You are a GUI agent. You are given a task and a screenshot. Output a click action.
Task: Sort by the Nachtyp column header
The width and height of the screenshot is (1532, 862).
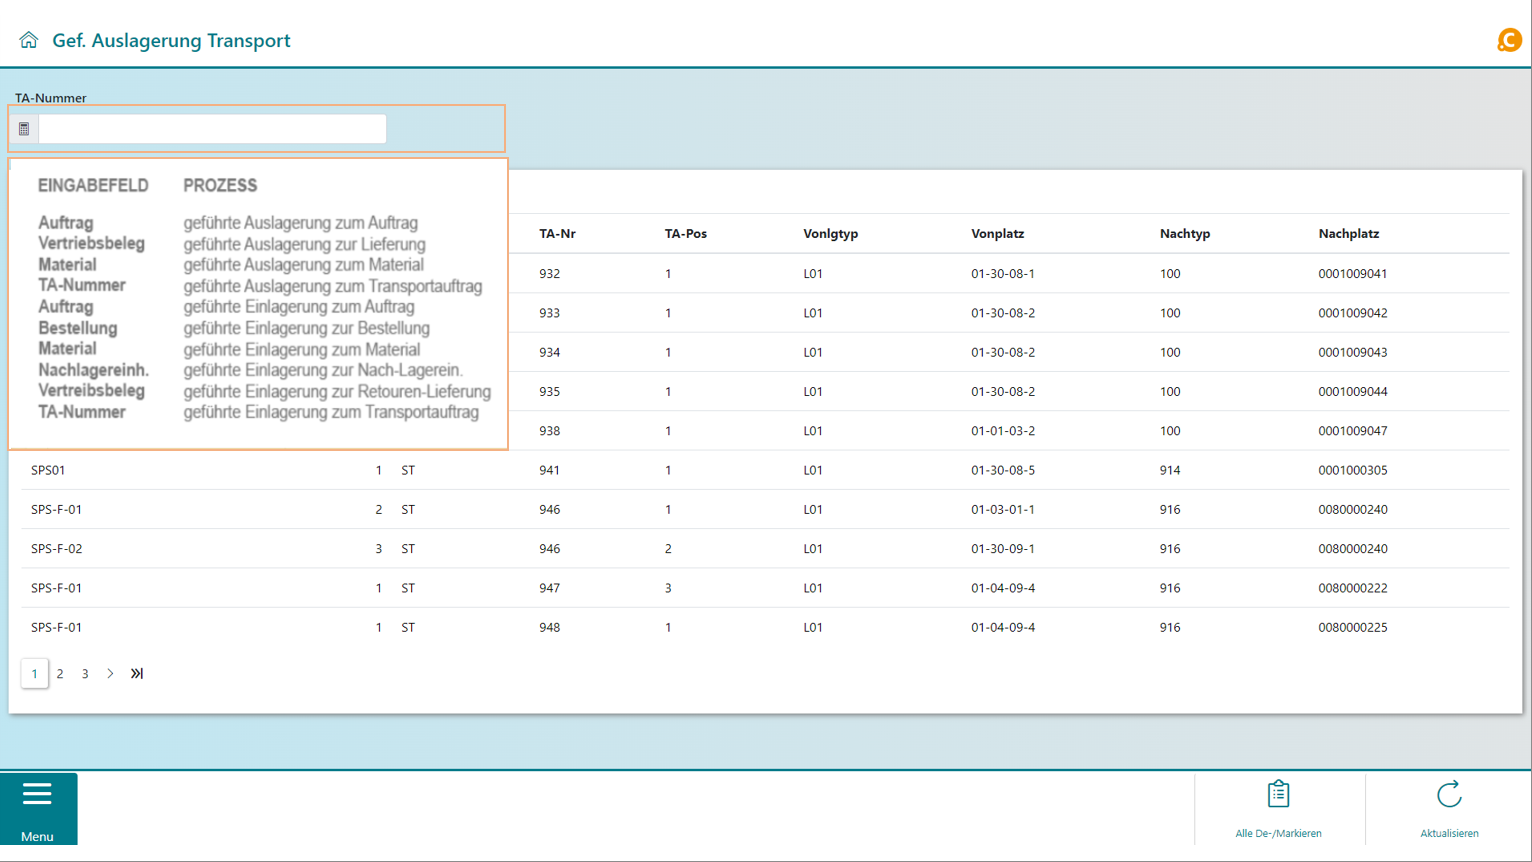1184,234
